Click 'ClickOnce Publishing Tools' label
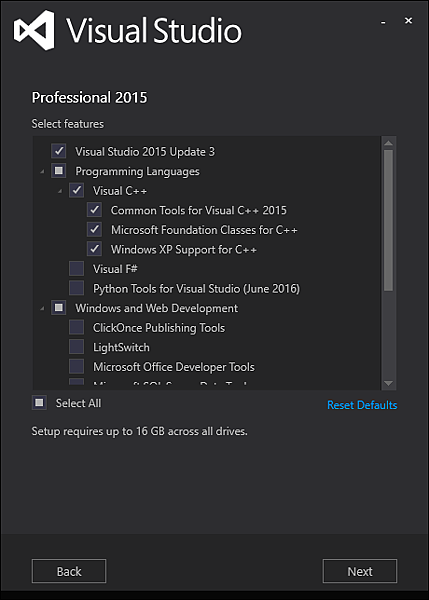Viewport: 429px width, 600px height. tap(159, 328)
